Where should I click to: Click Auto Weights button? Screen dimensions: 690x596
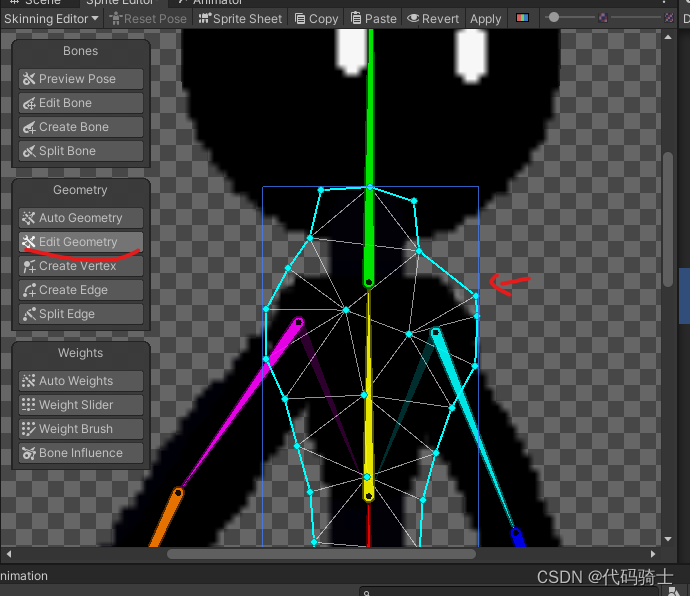pos(81,381)
